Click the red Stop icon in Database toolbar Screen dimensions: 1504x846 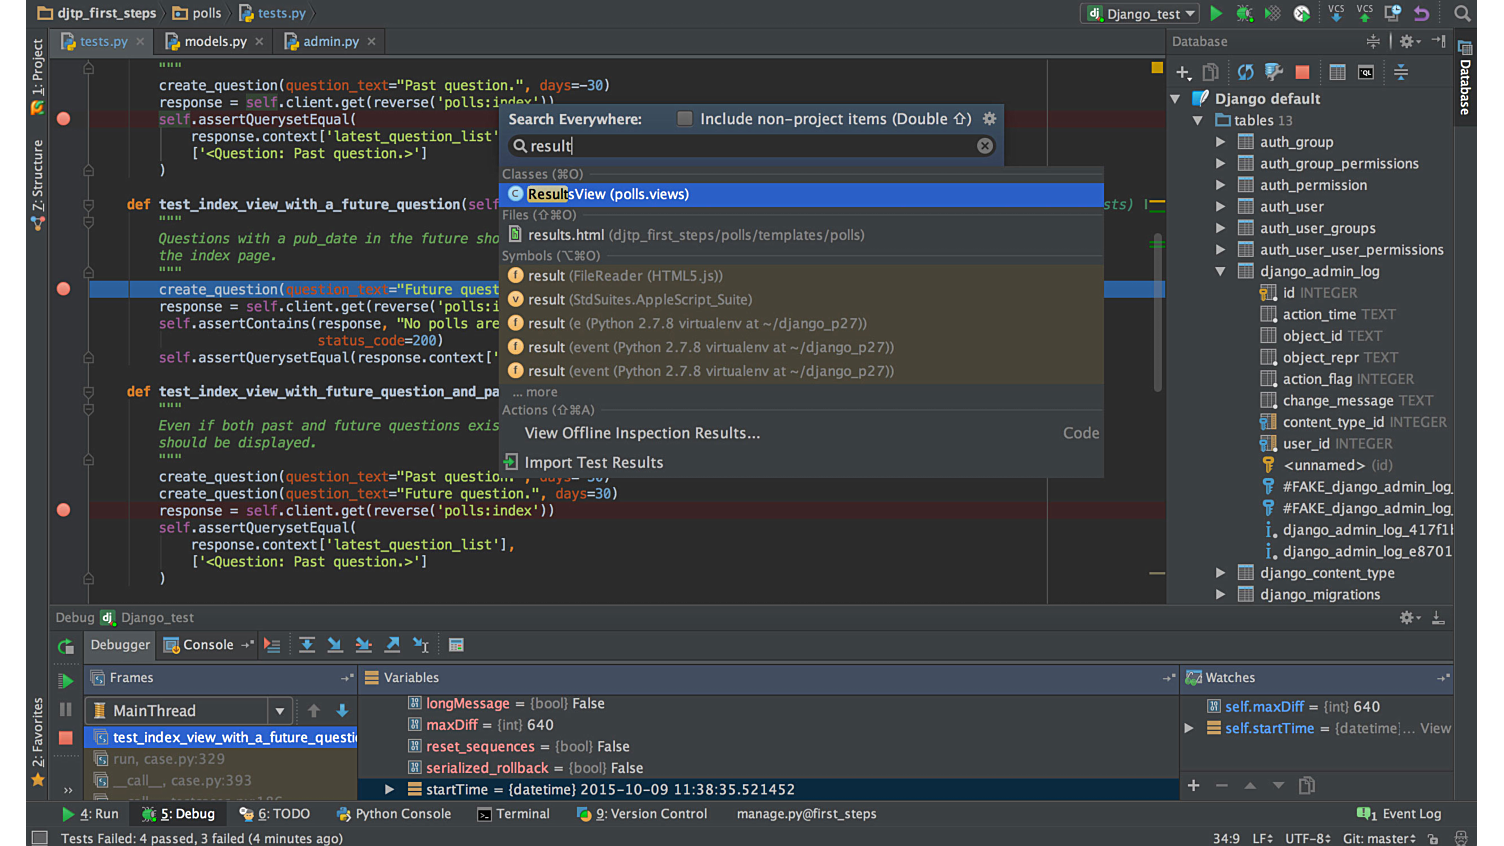point(1302,72)
